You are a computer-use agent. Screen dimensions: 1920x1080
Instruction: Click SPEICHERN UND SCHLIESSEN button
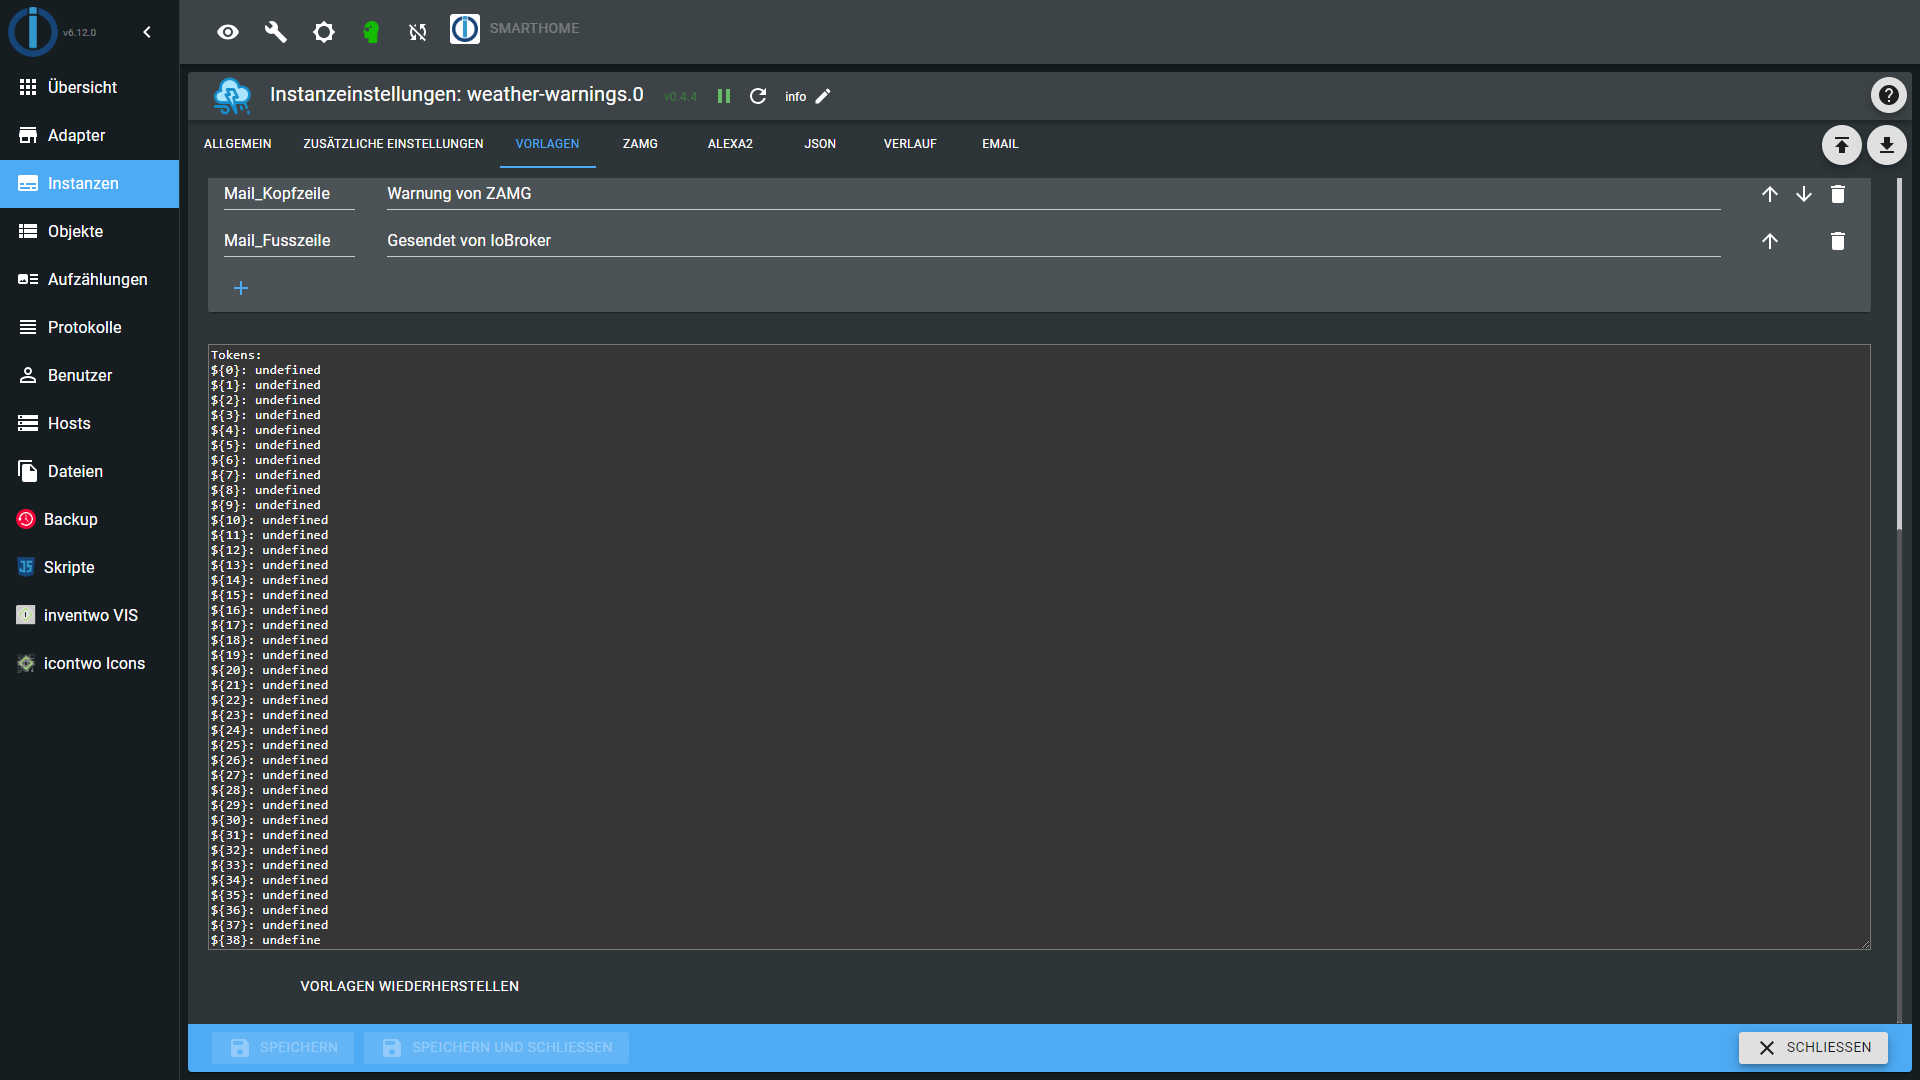tap(496, 1047)
